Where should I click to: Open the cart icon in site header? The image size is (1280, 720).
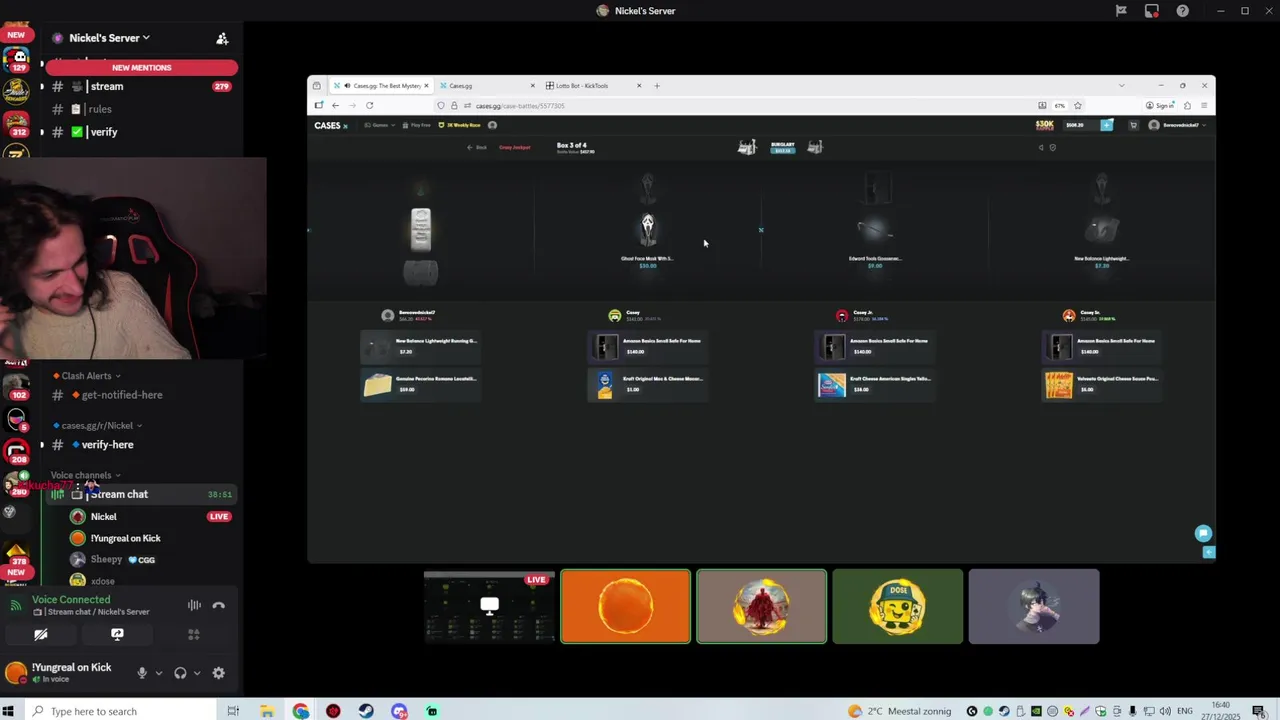1133,125
